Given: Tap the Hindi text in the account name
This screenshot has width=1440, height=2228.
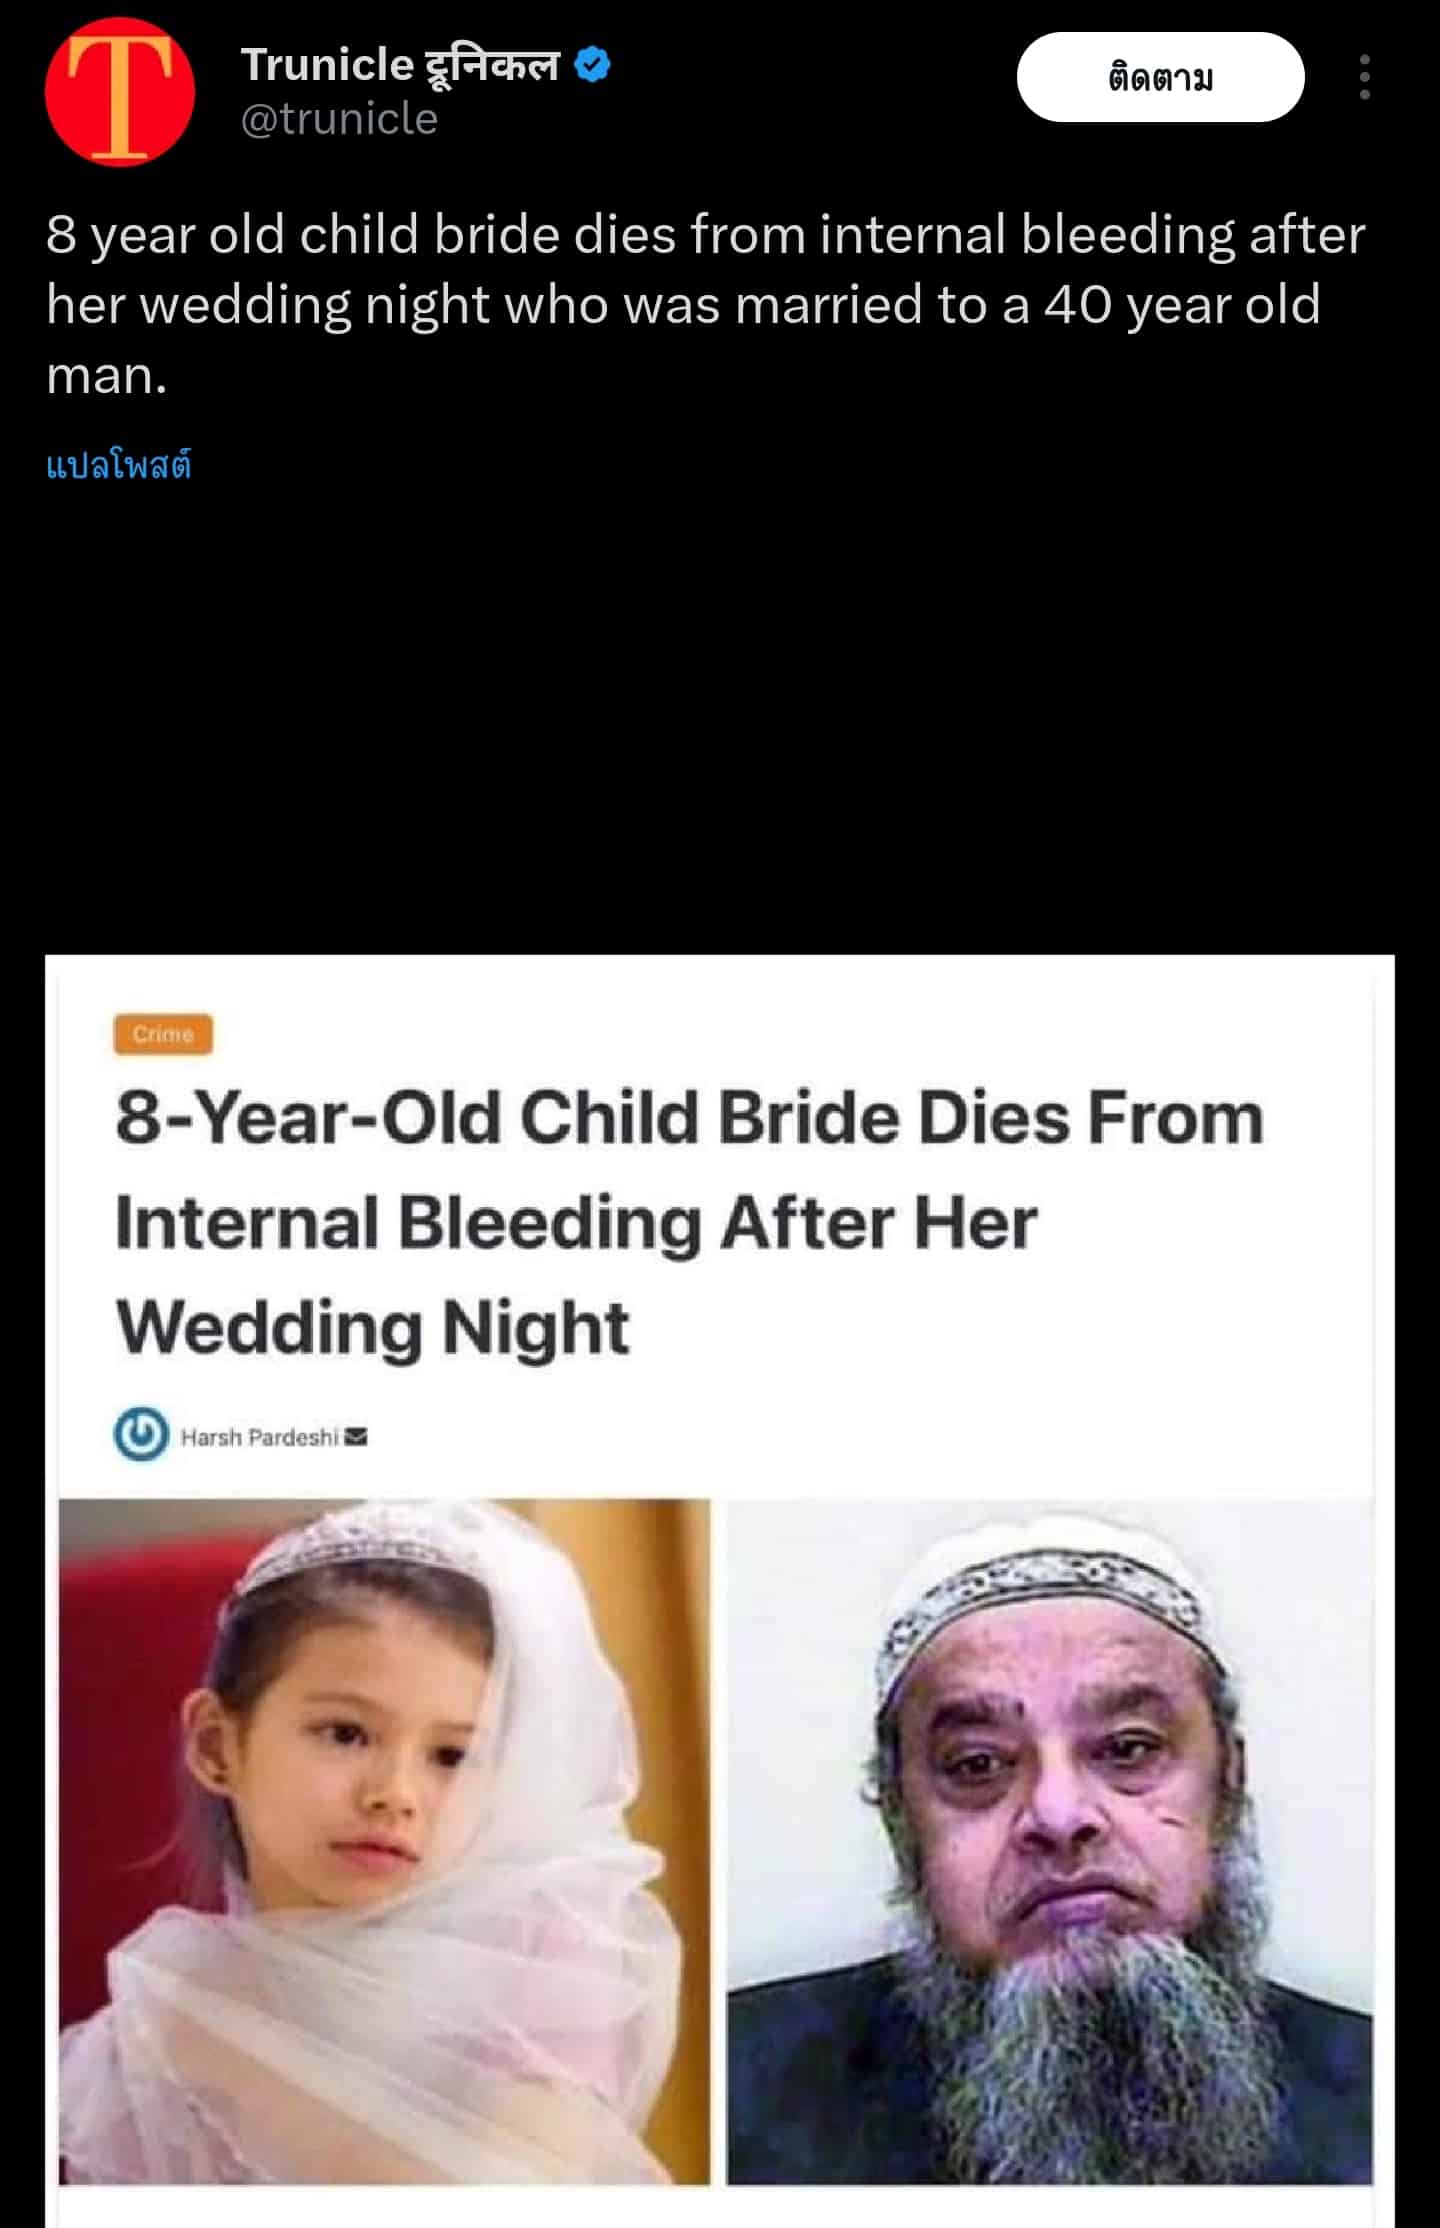Looking at the screenshot, I should tap(493, 66).
